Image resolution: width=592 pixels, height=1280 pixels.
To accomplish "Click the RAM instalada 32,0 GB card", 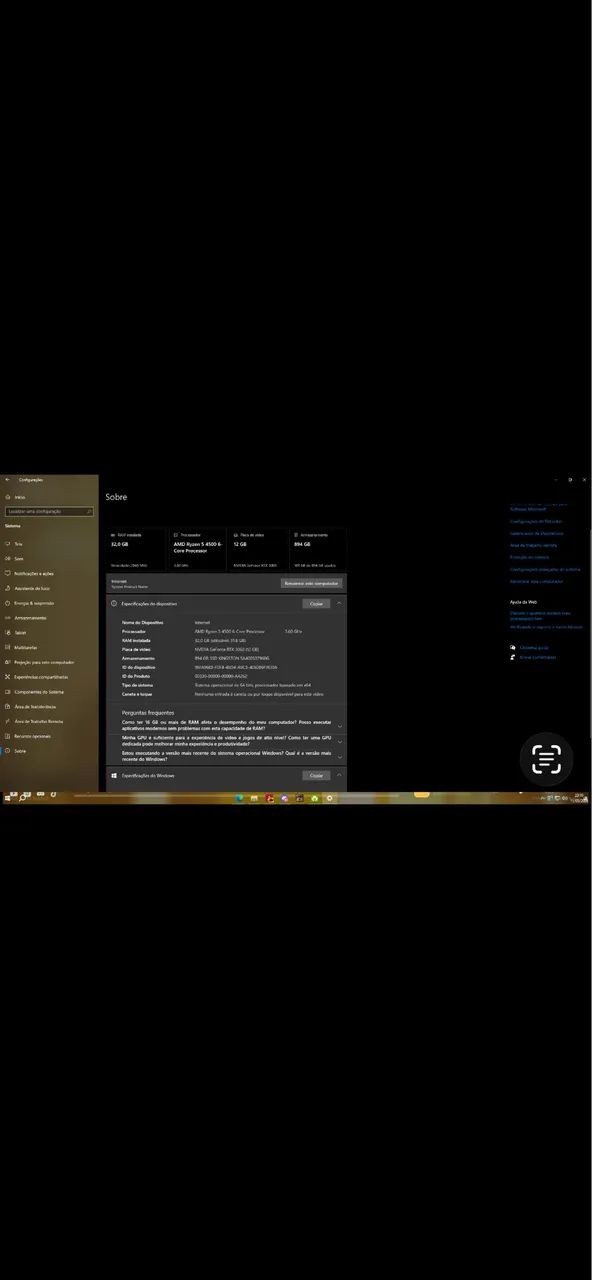I will (x=136, y=550).
